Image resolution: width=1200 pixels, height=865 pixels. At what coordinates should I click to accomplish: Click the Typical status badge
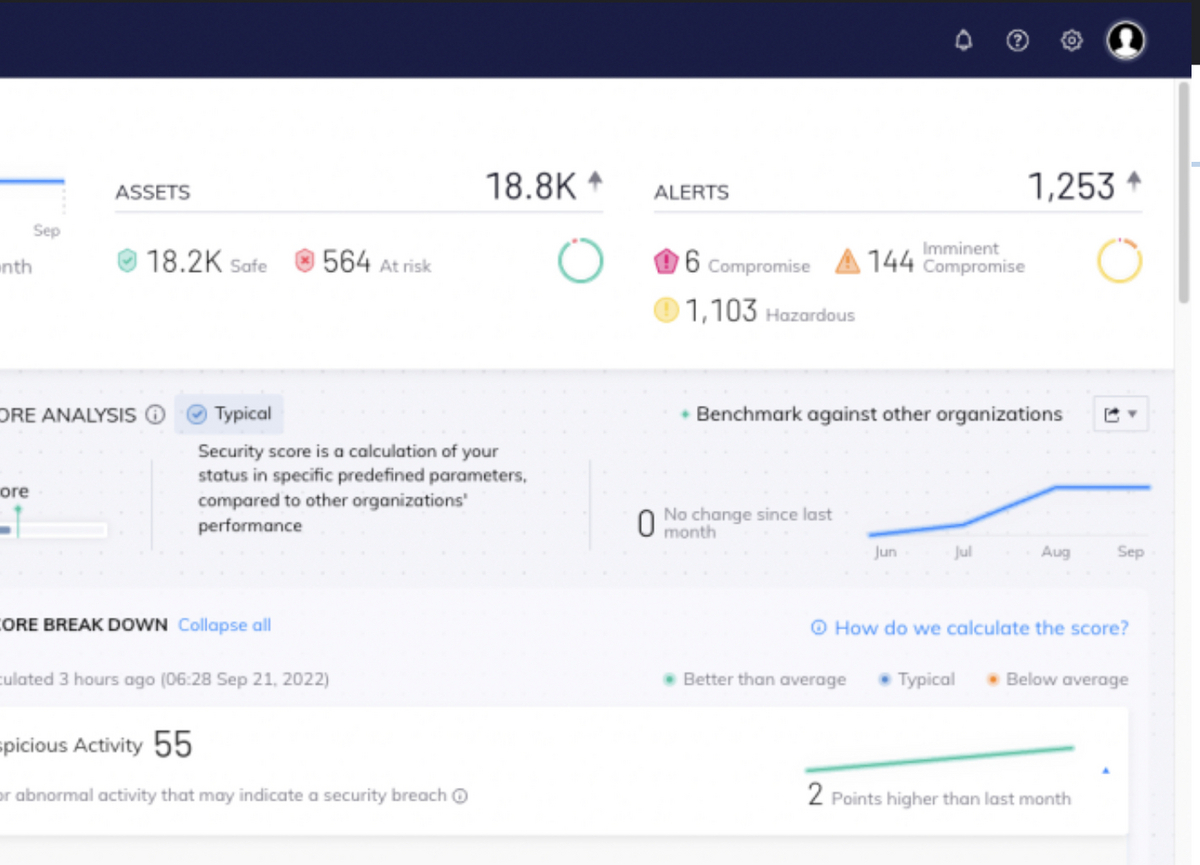point(230,414)
